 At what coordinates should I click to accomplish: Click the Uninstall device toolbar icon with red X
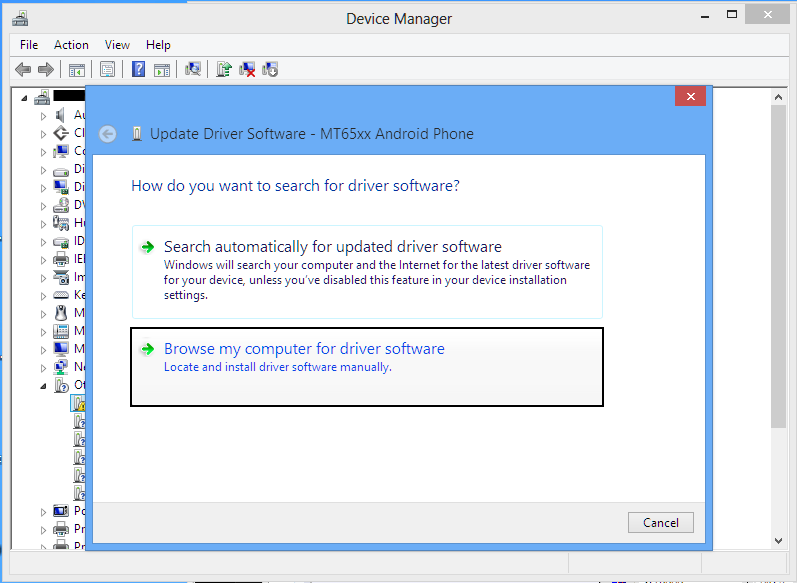[x=247, y=69]
